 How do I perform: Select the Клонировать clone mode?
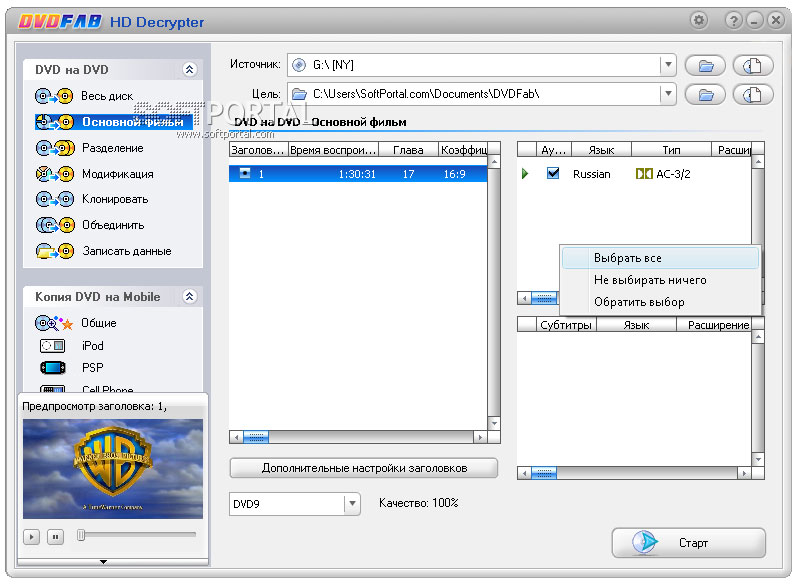[x=92, y=199]
